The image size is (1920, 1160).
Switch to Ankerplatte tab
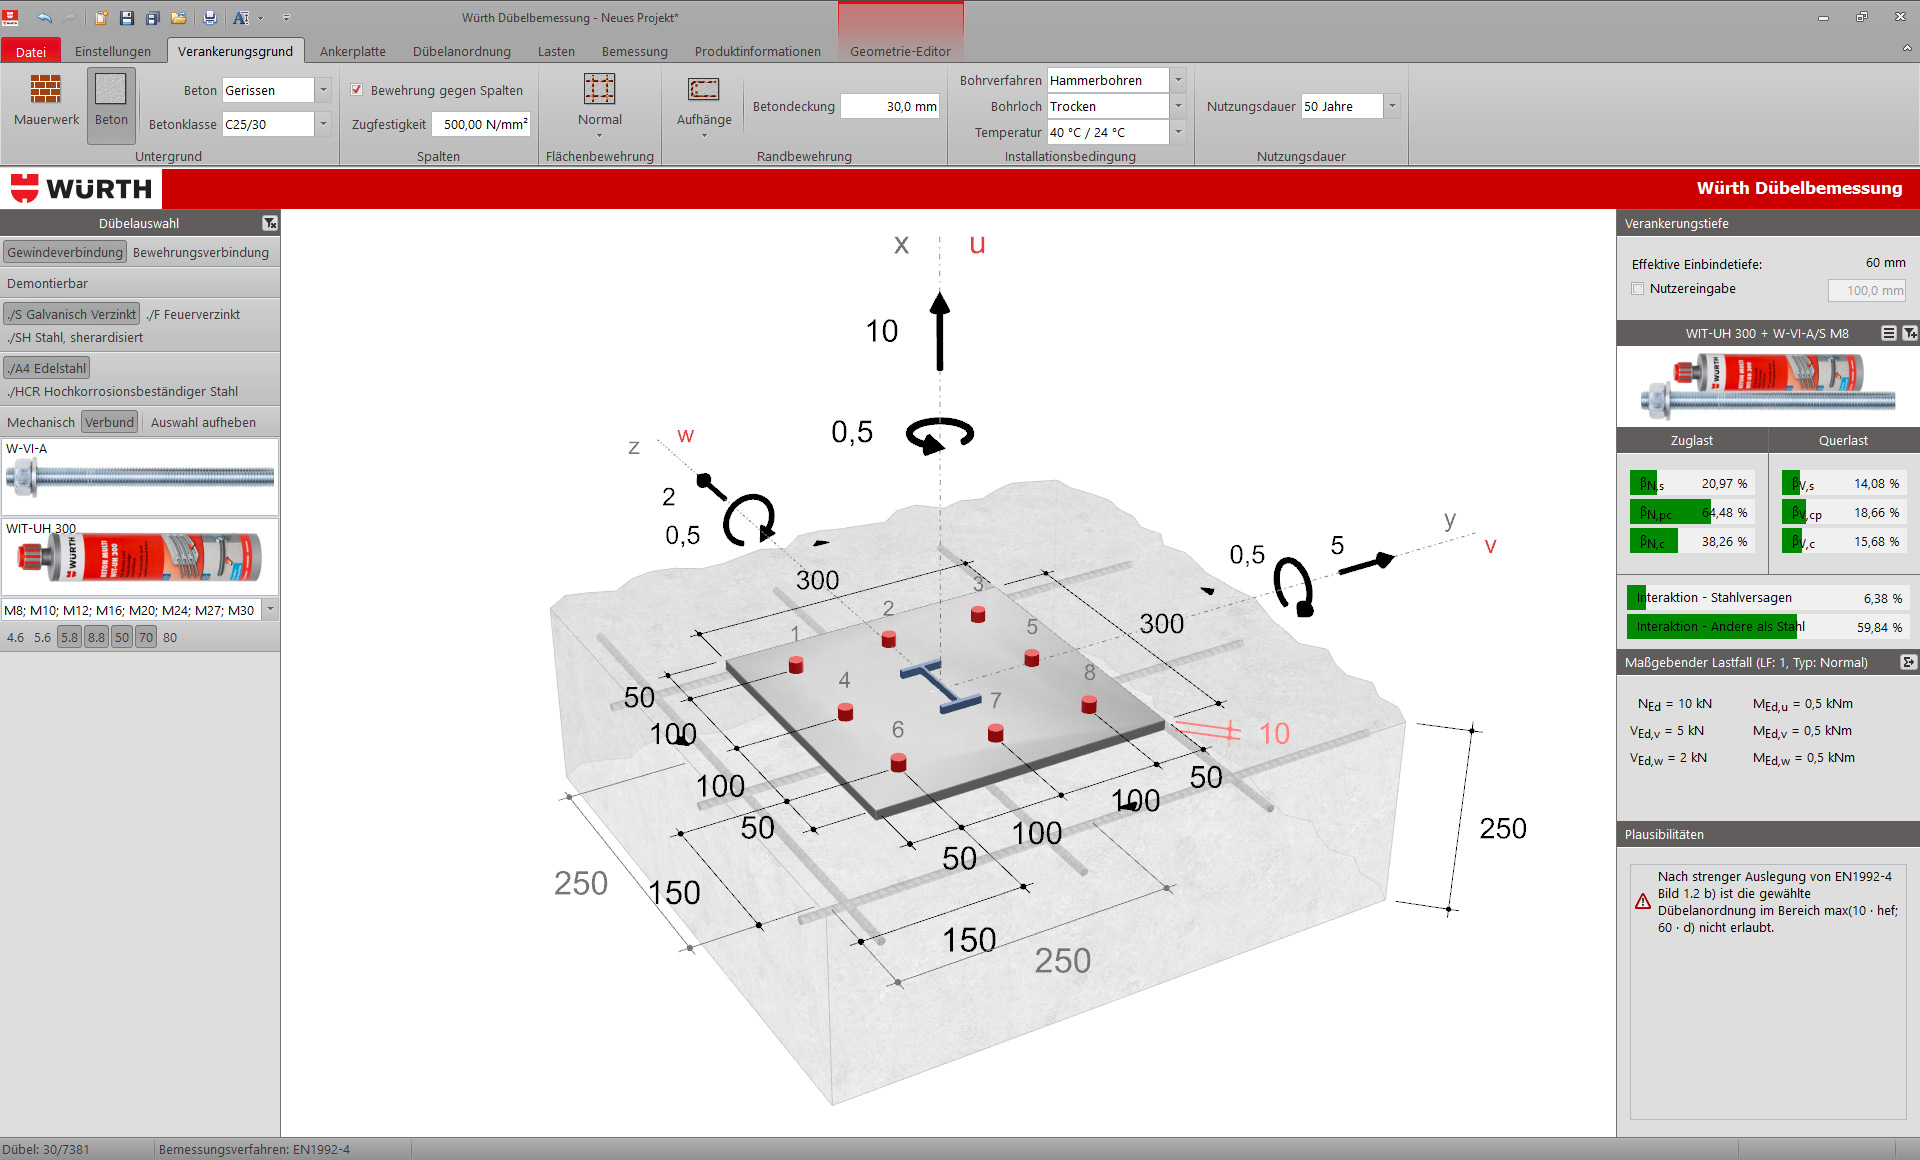(x=353, y=51)
